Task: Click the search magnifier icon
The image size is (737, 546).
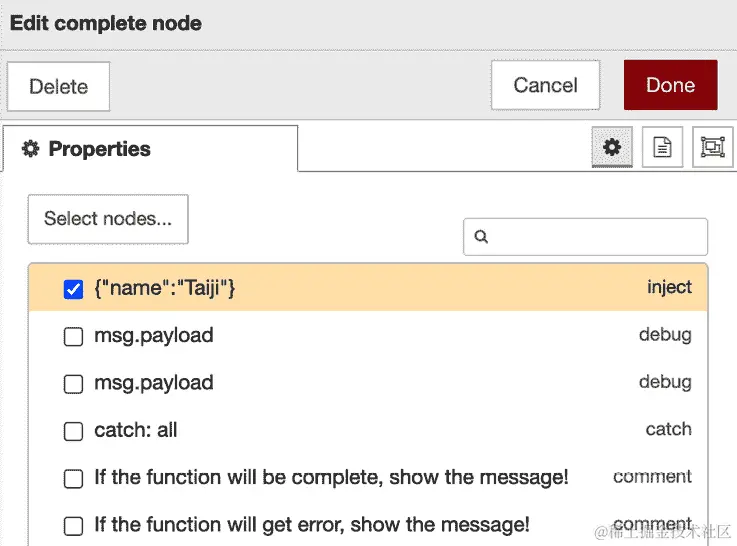Action: coord(481,236)
